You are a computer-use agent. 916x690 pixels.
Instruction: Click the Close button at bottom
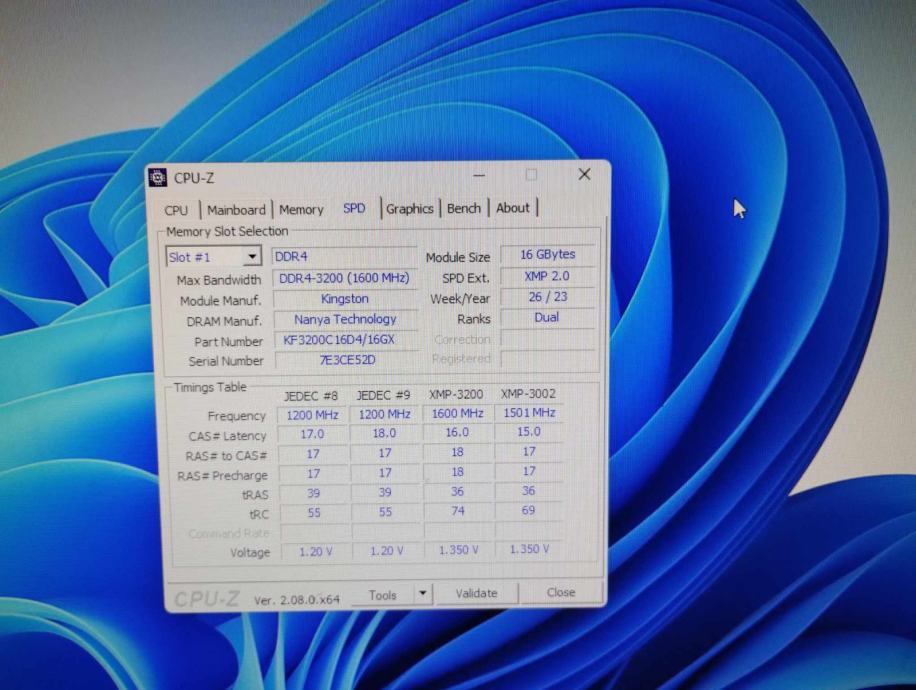(561, 592)
